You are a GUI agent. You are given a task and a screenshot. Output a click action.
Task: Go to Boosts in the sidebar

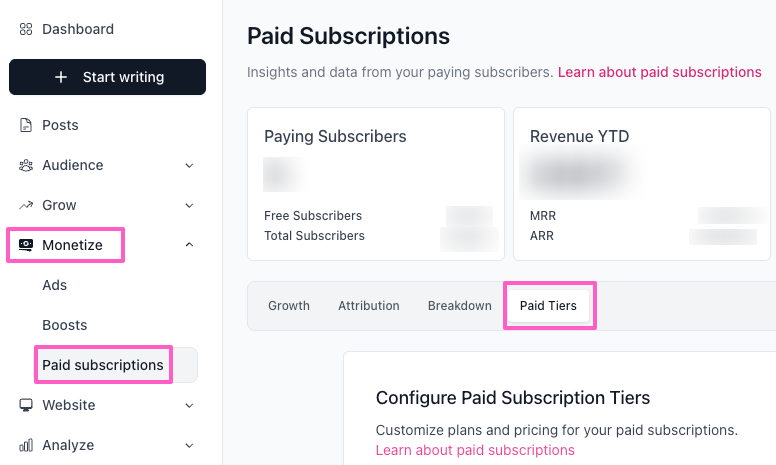click(x=65, y=325)
